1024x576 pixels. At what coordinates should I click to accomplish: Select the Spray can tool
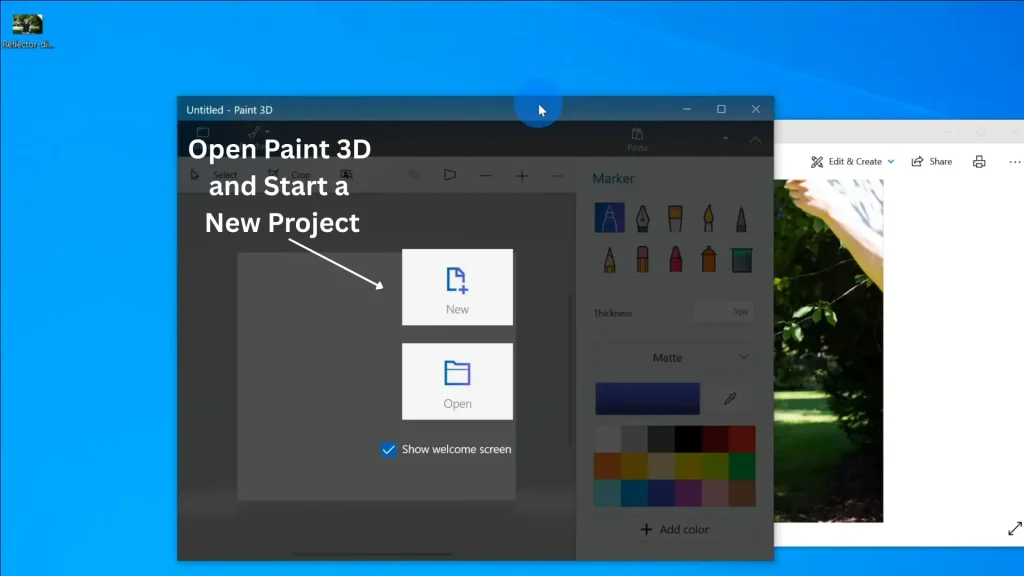pyautogui.click(x=709, y=258)
